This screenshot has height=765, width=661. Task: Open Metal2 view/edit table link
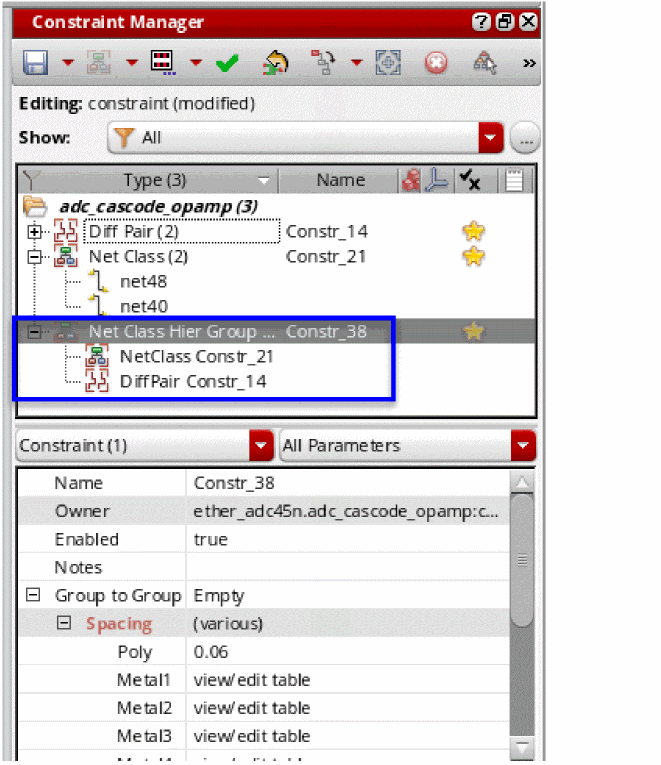coord(252,708)
